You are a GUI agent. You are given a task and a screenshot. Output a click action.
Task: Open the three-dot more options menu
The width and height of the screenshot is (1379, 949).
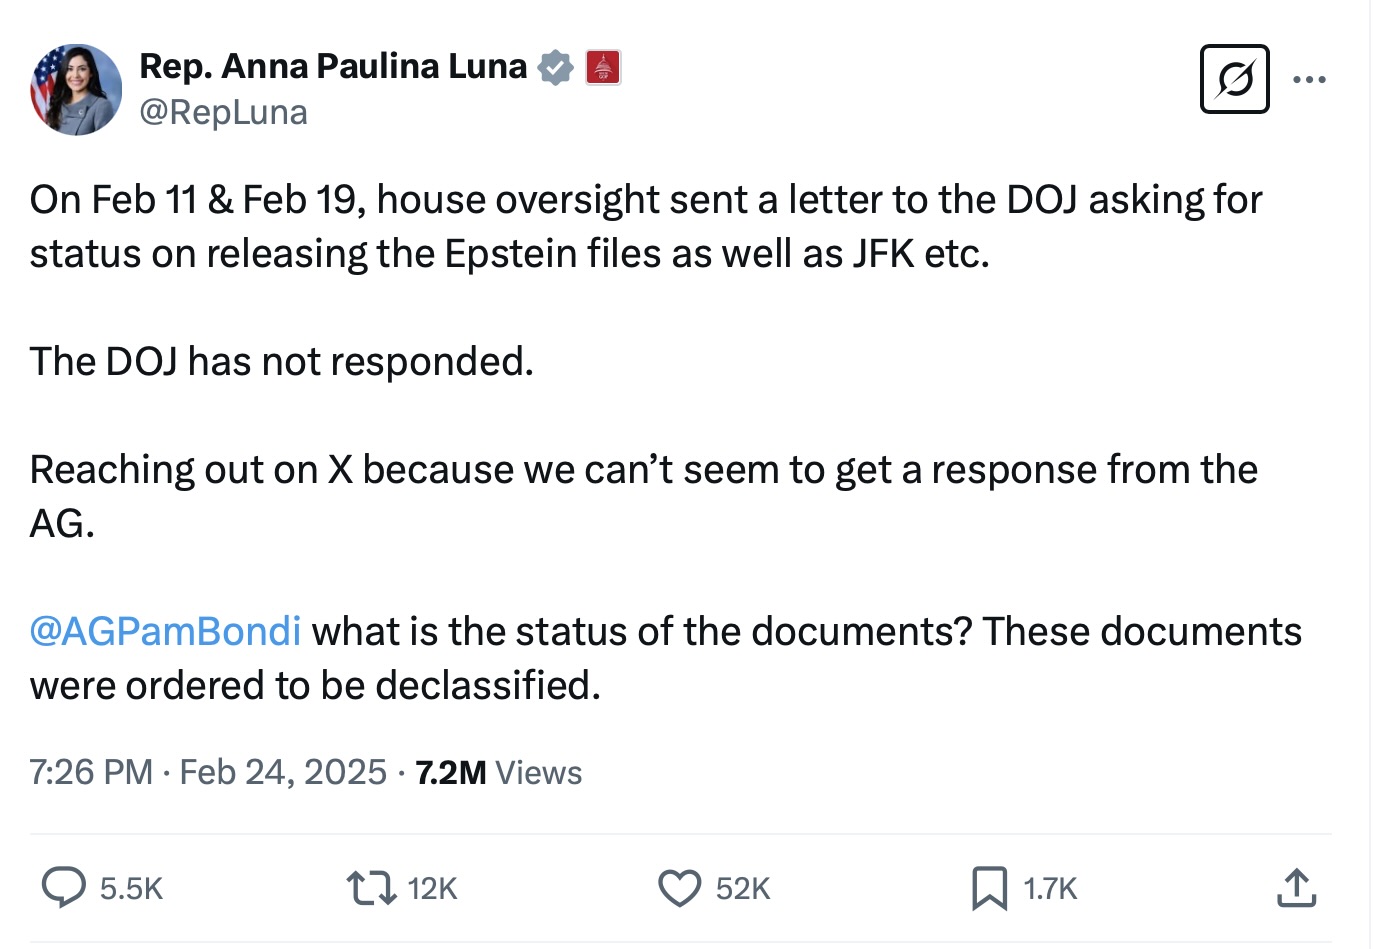pyautogui.click(x=1309, y=79)
